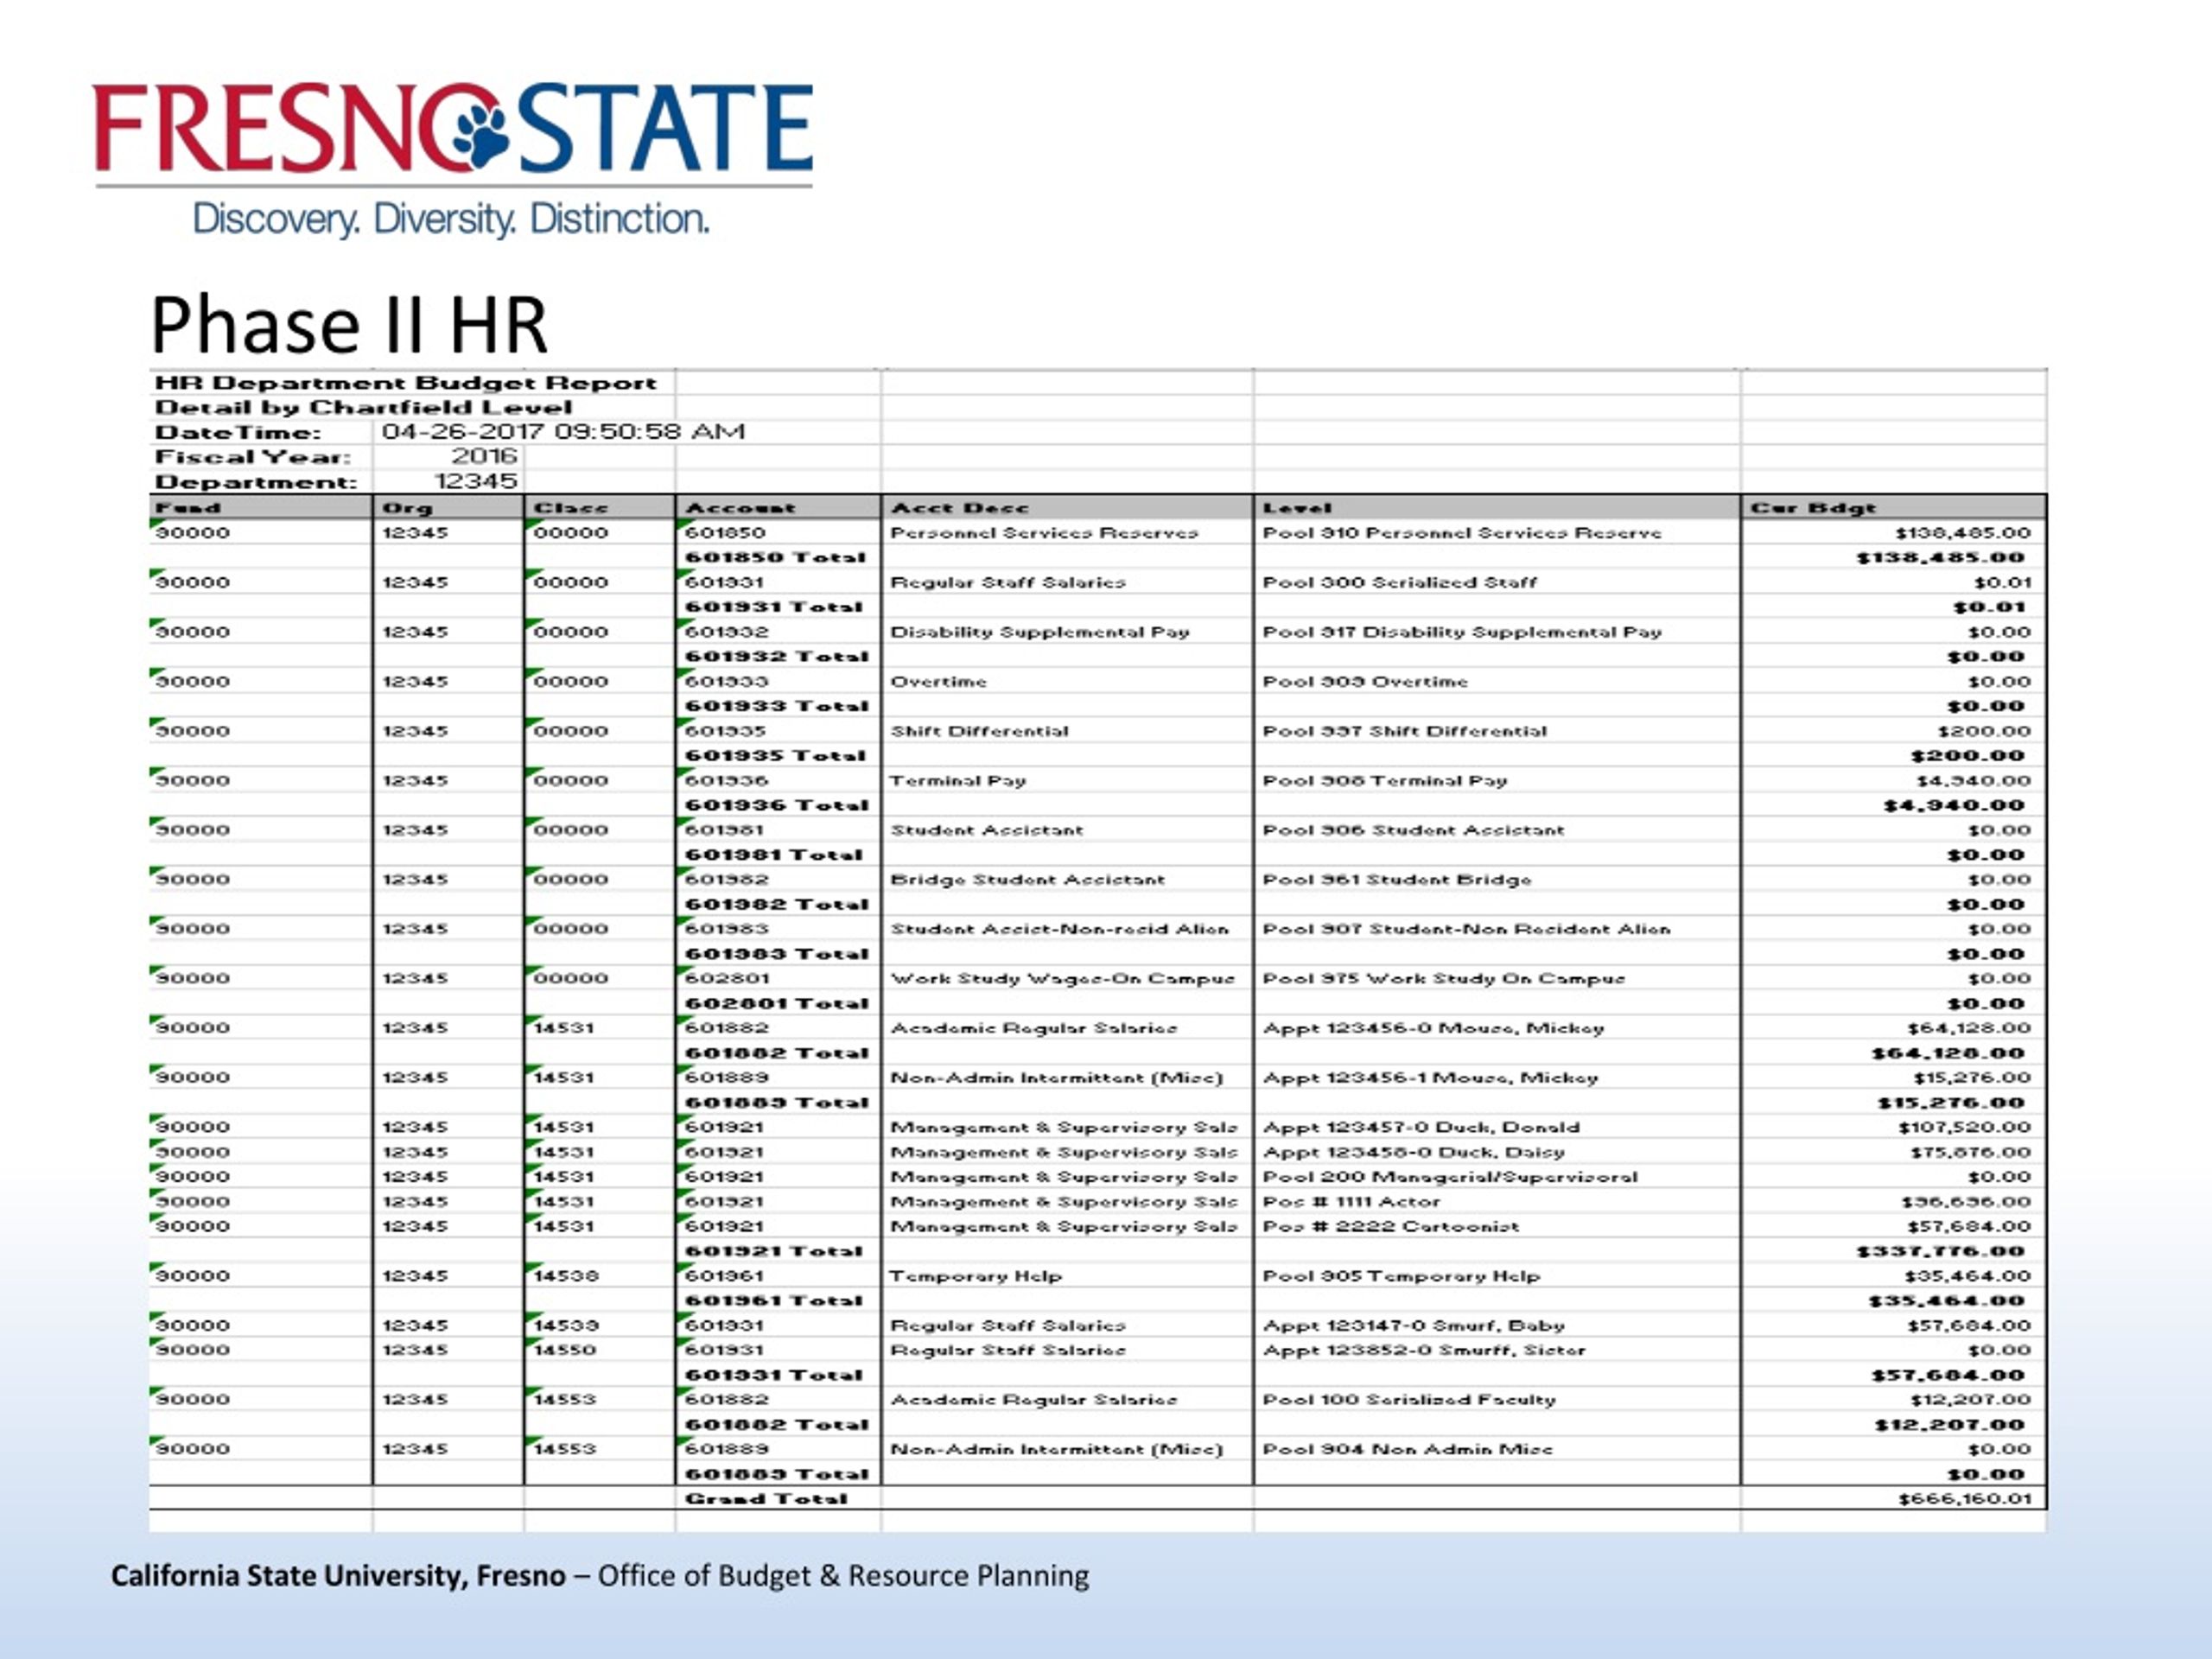Viewport: 2212px width, 1659px height.
Task: Click the '601933 Total' row label
Action: pos(777,706)
